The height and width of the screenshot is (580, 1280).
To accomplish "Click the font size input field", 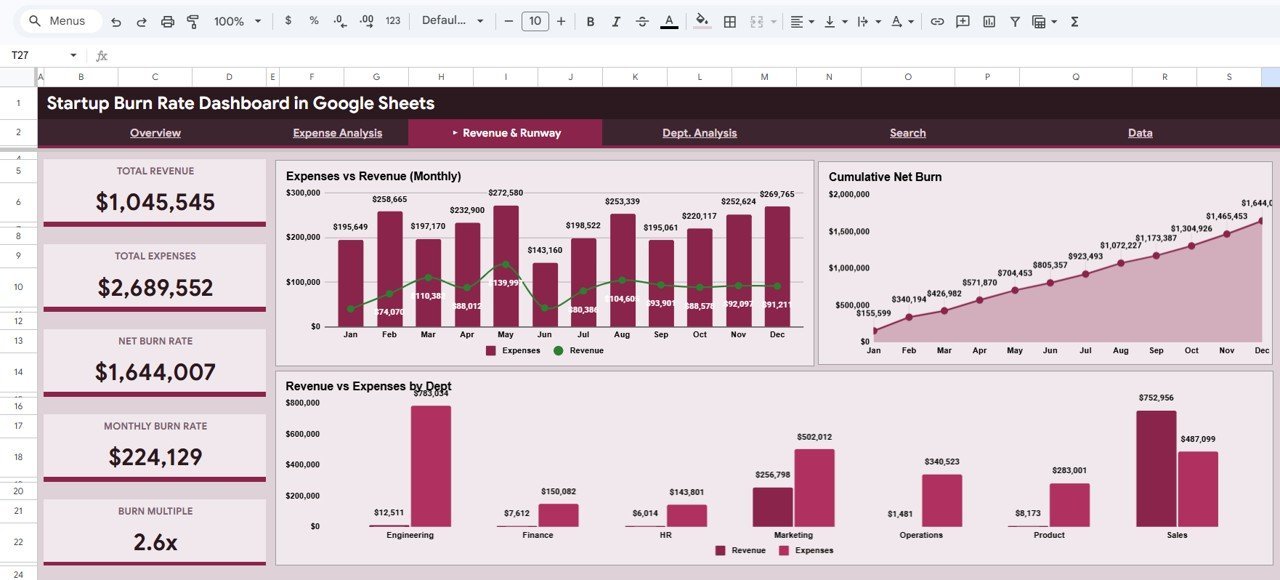I will coord(536,20).
